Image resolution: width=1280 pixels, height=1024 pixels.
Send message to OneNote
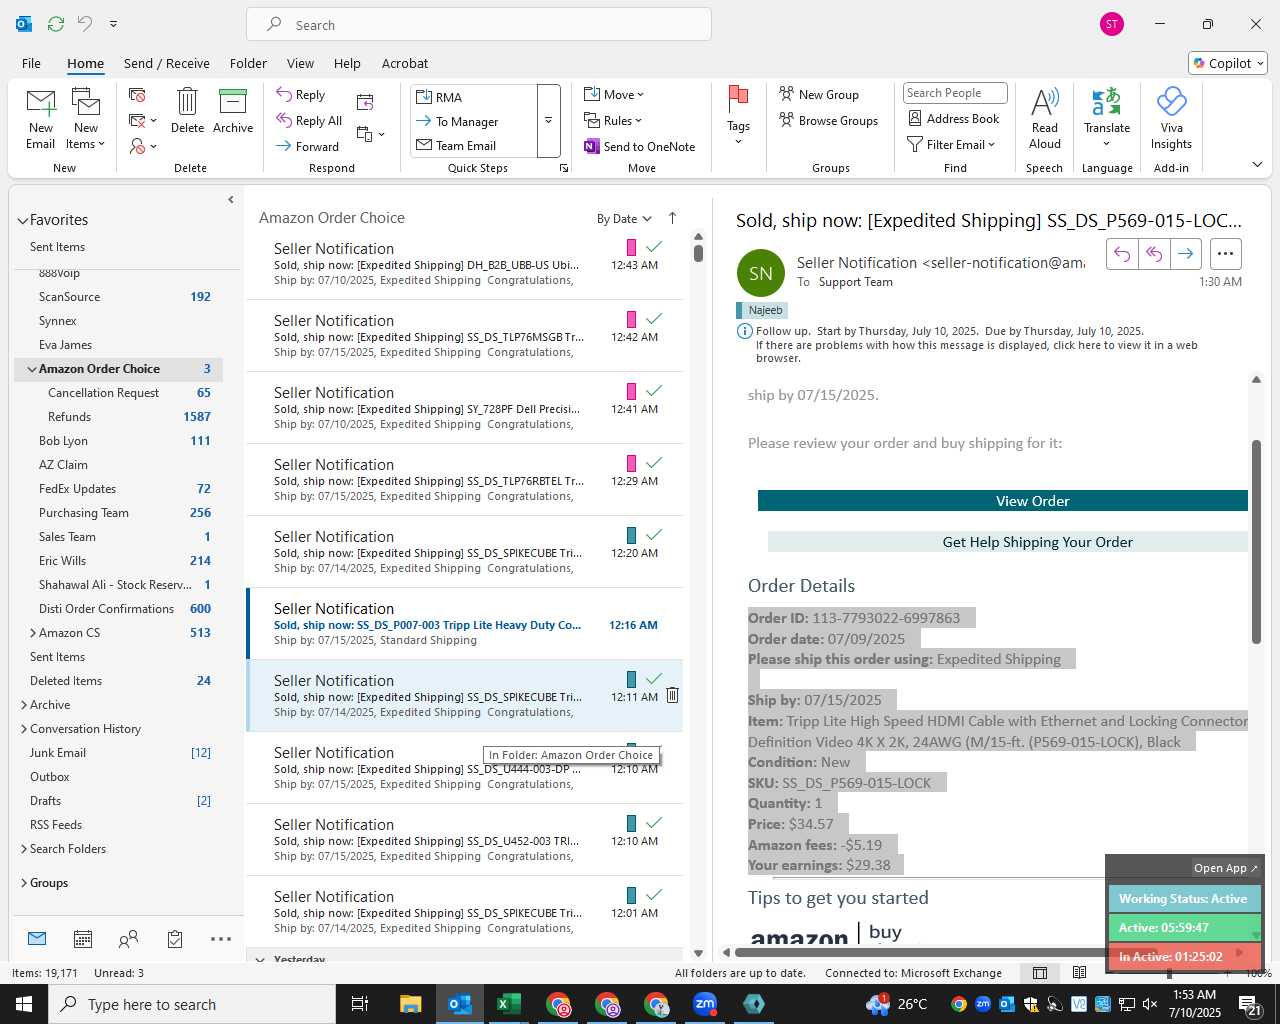pos(640,146)
